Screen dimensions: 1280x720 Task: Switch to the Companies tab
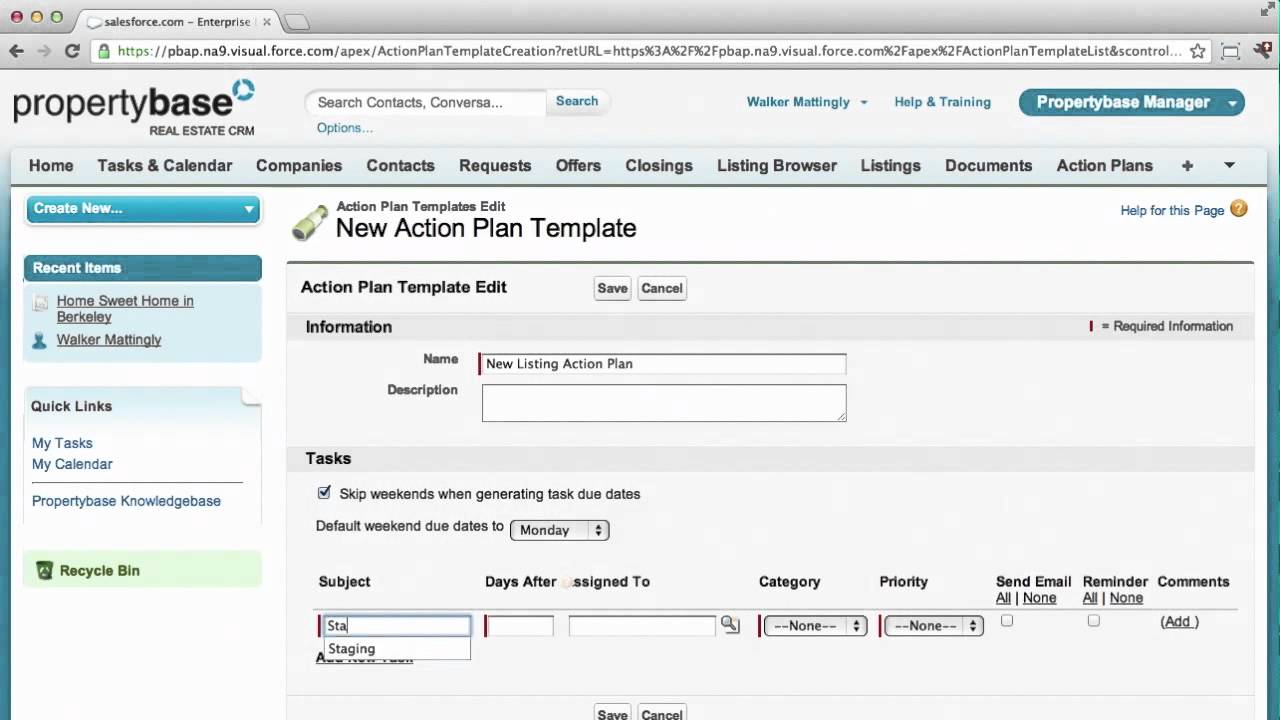299,166
